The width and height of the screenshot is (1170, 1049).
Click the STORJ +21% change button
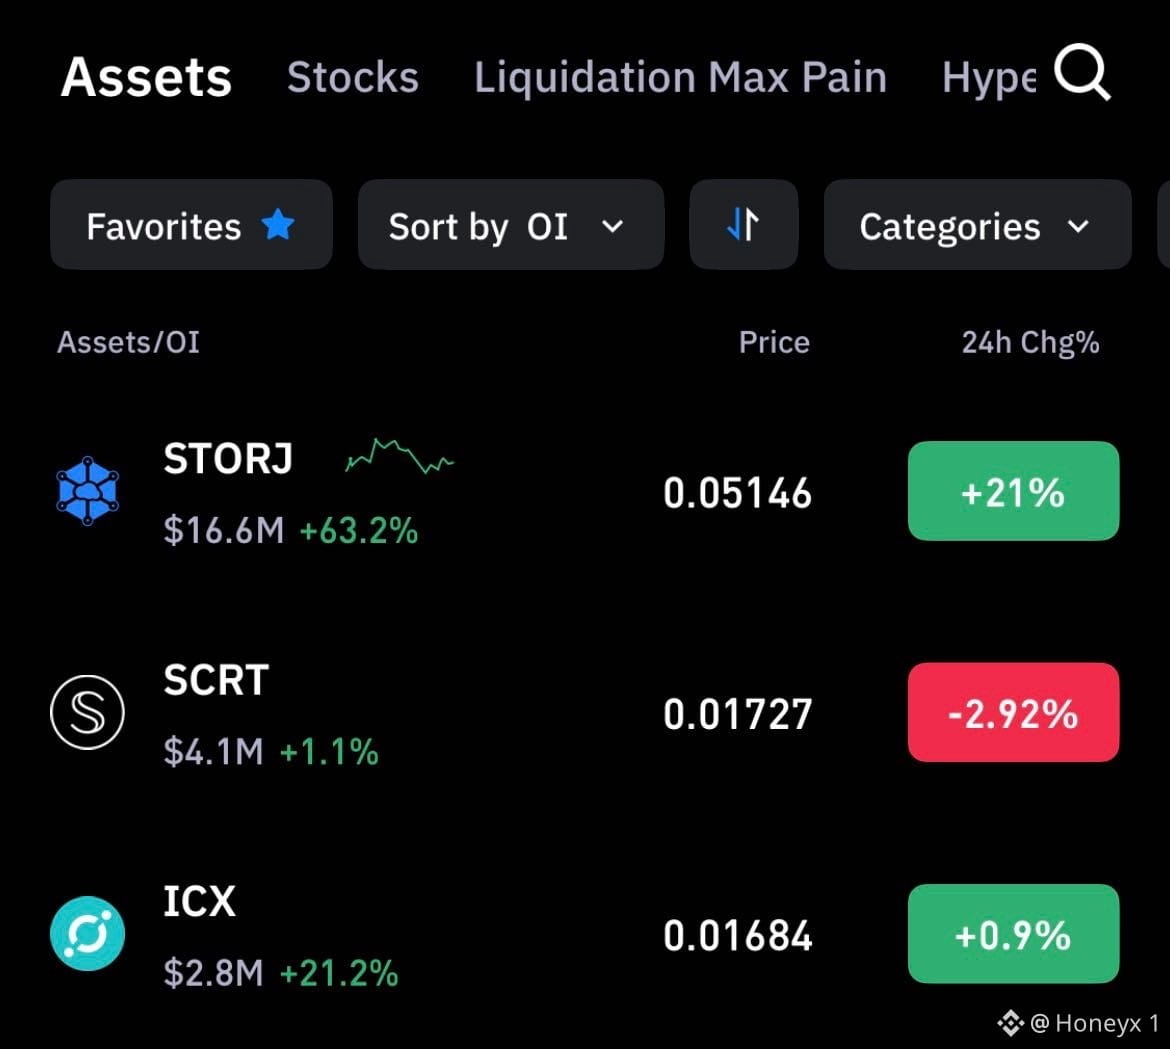click(x=1013, y=491)
